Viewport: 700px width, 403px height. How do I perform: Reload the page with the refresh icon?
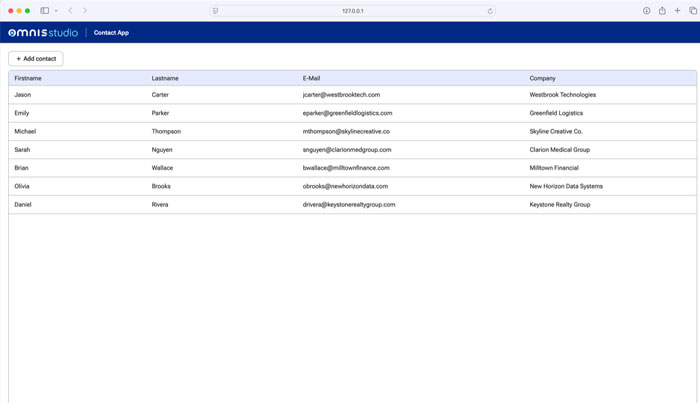[490, 11]
